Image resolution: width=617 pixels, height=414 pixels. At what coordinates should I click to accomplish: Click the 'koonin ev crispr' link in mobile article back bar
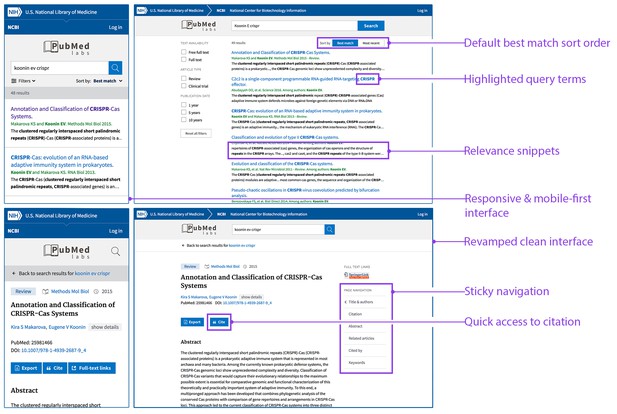(92, 273)
